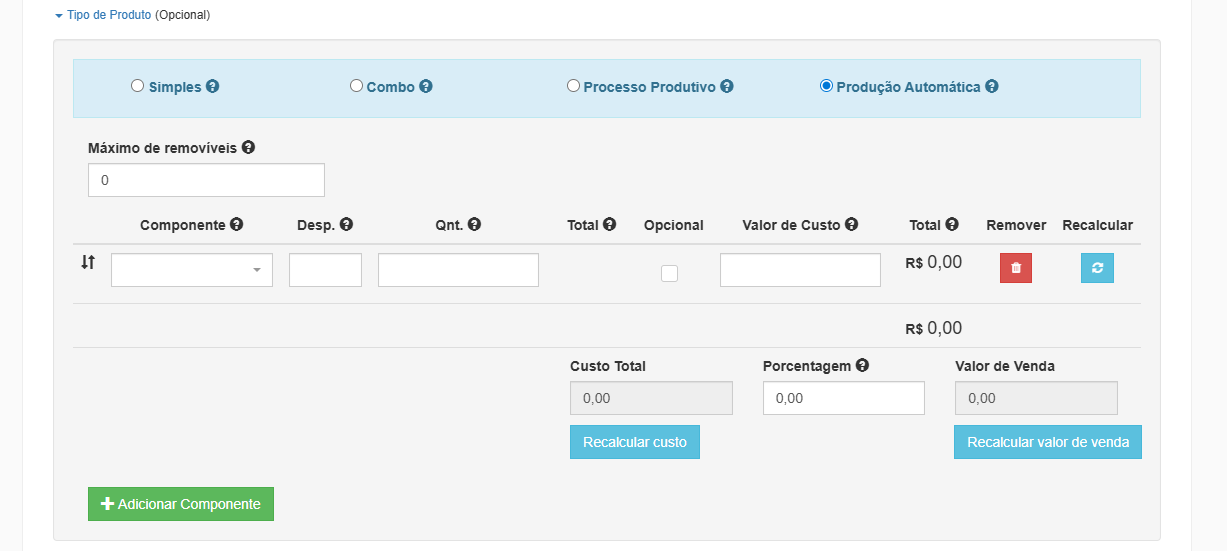Click the Adicionar Componente button

pos(181,504)
